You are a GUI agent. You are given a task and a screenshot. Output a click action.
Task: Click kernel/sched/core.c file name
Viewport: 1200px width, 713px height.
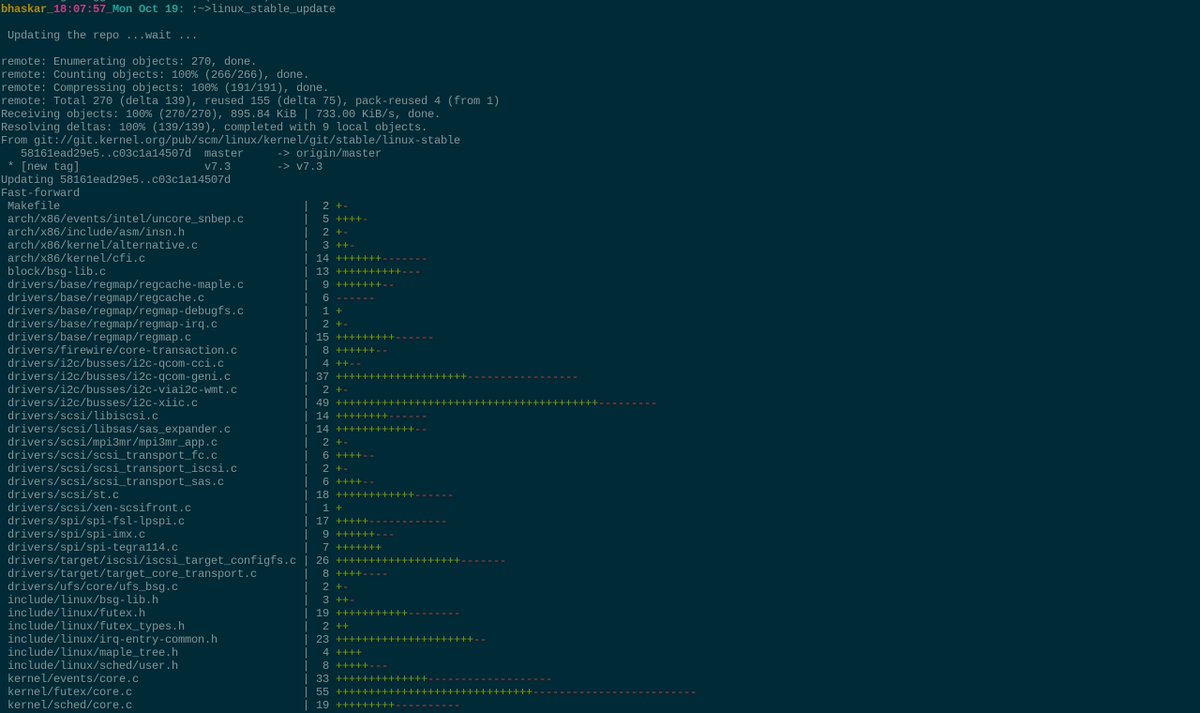(x=70, y=704)
